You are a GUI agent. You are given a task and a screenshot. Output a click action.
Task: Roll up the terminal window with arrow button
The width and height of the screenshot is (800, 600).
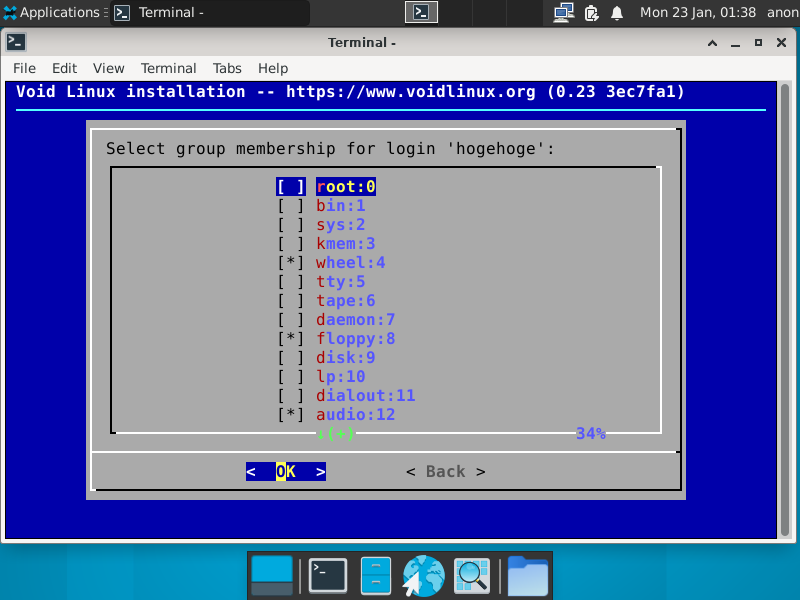tap(712, 43)
